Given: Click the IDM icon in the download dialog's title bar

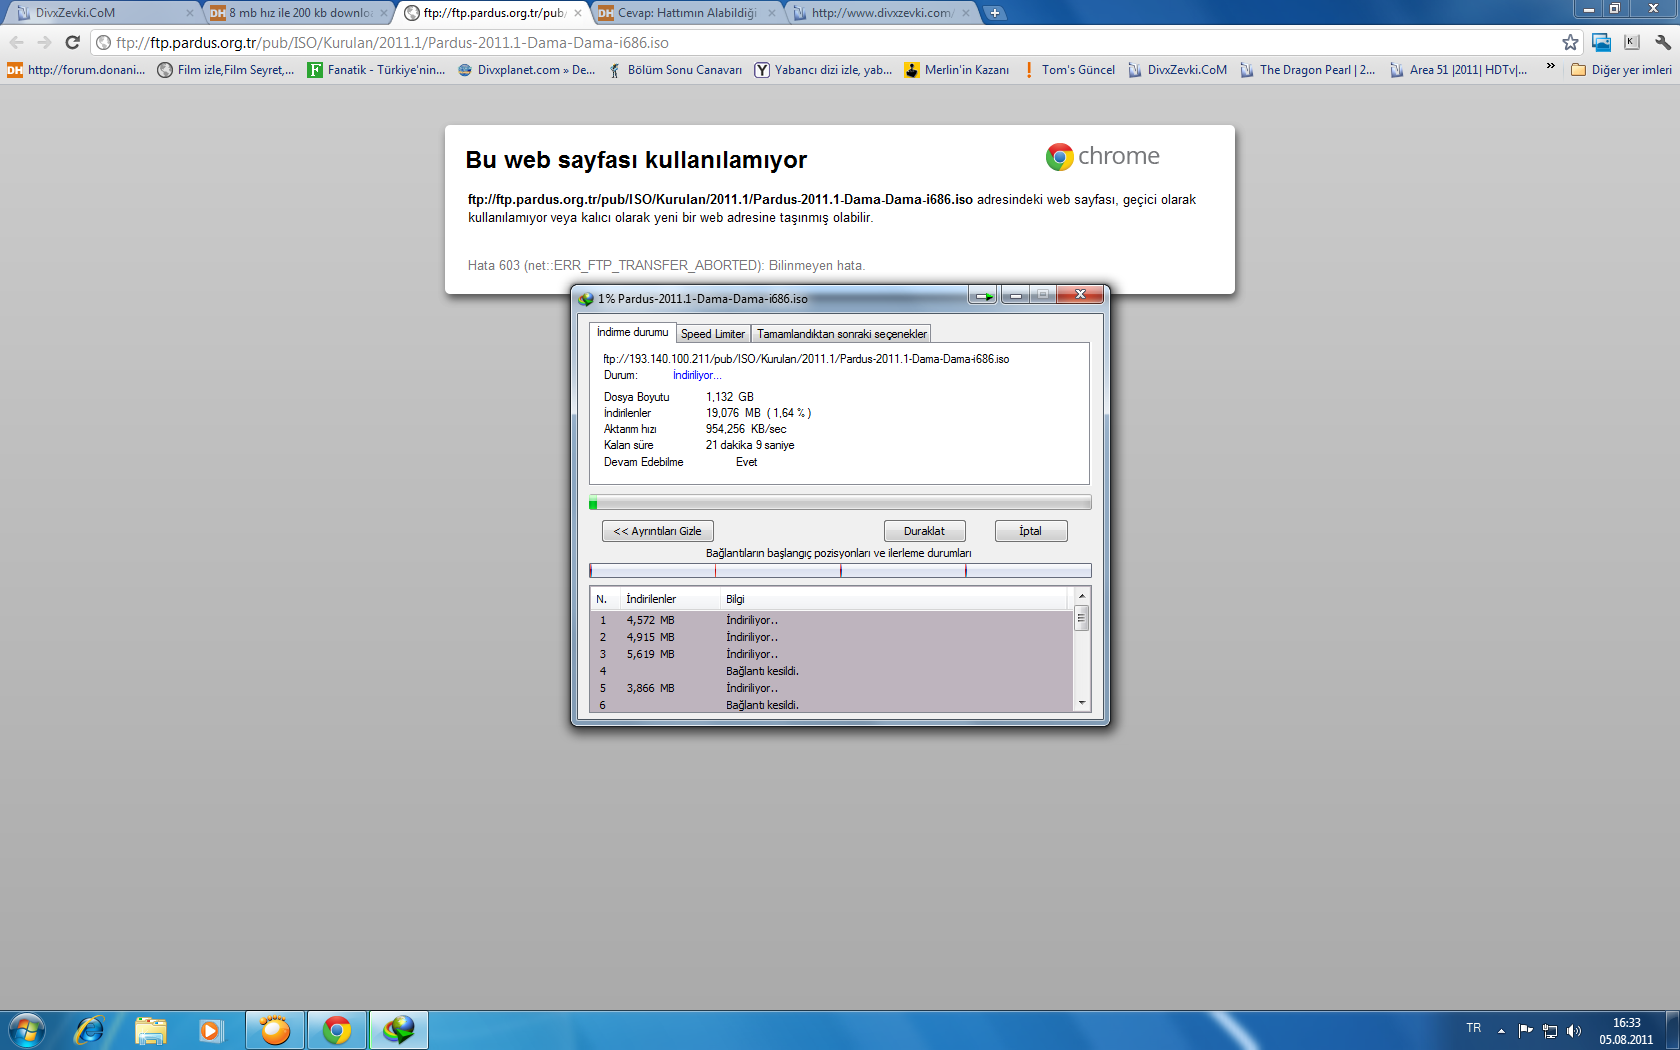Looking at the screenshot, I should tap(586, 298).
